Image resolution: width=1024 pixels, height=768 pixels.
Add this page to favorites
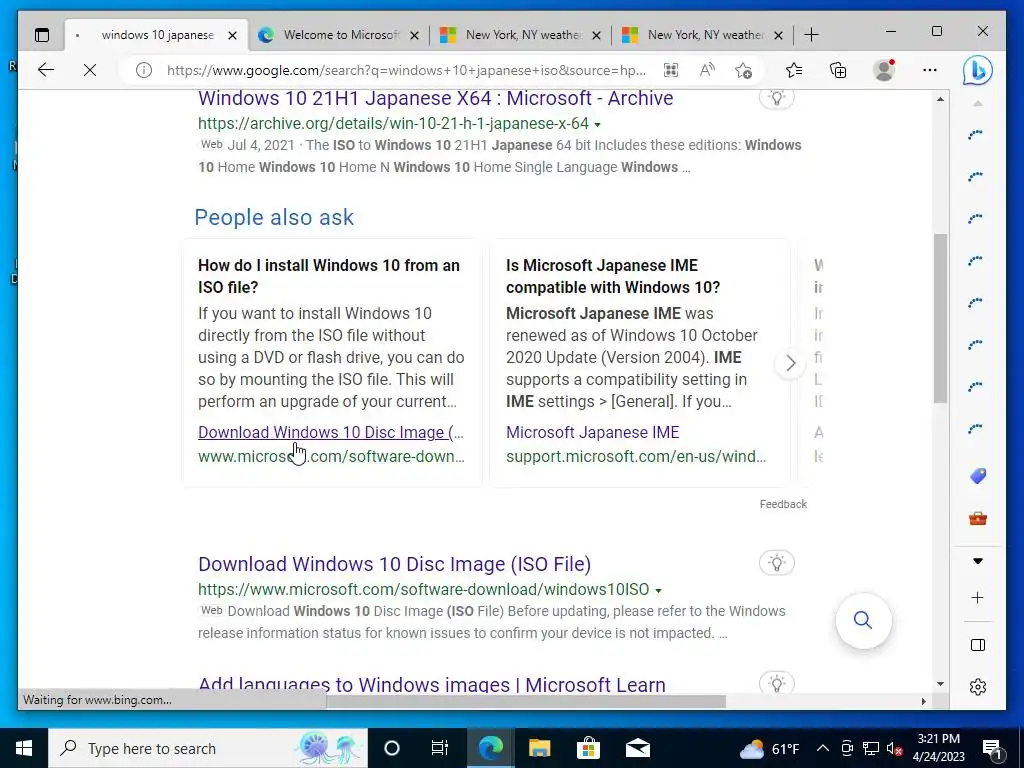pos(743,70)
